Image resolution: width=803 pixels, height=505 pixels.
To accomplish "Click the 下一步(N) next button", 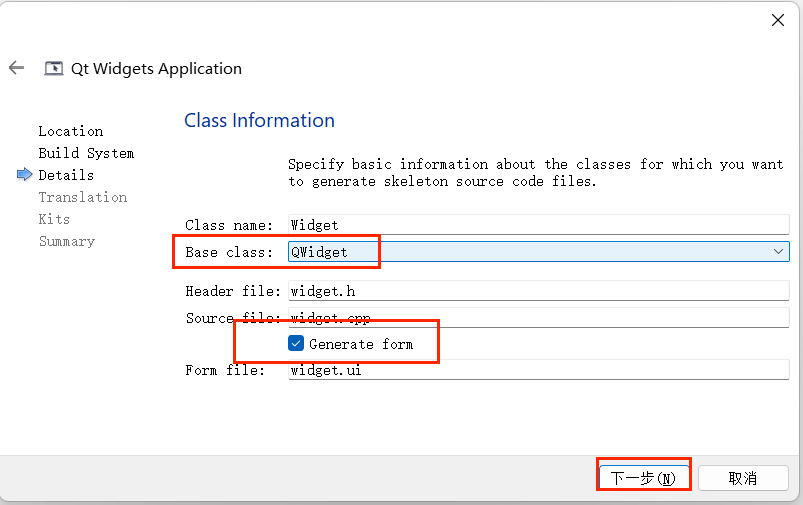I will [643, 478].
